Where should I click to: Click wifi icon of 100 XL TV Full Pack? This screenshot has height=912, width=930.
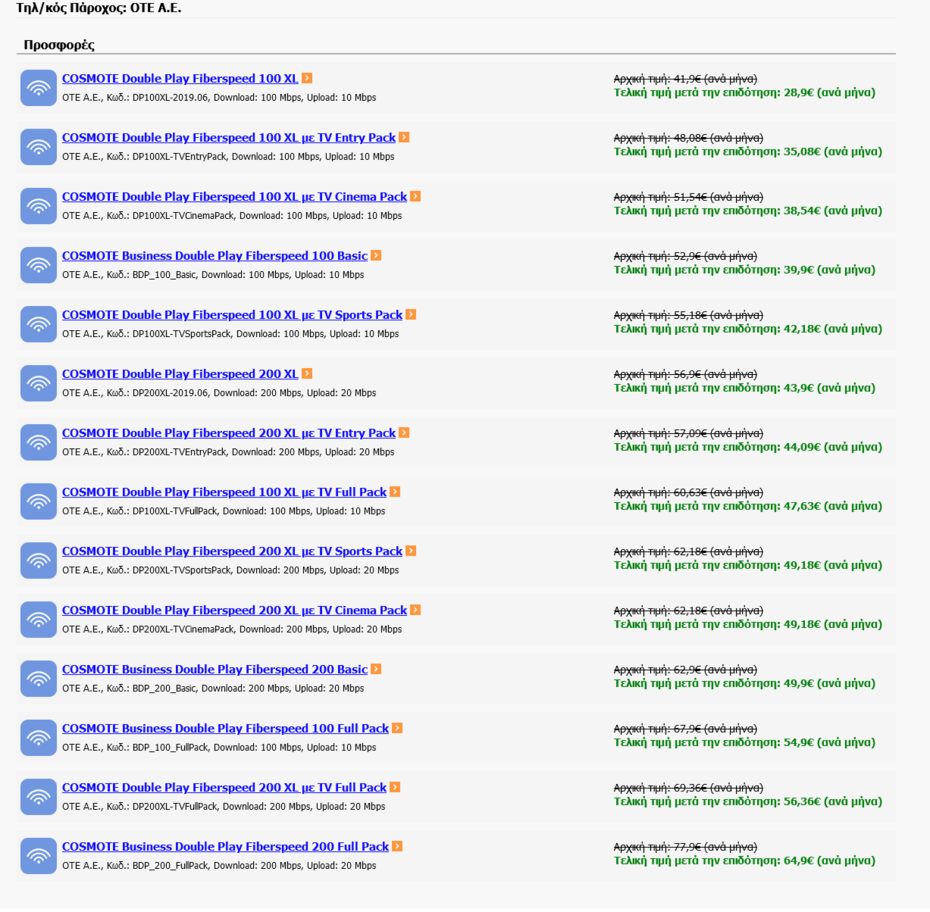click(x=39, y=502)
